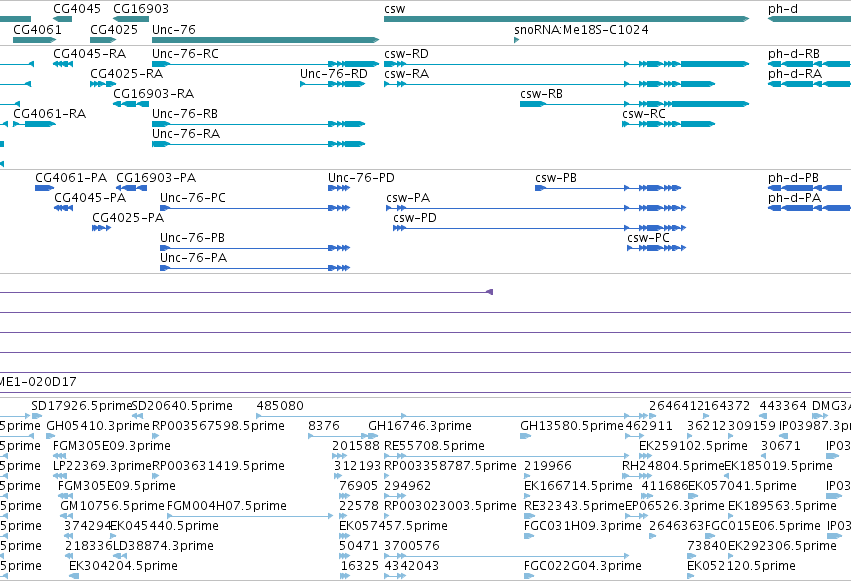This screenshot has height=581, width=851.
Task: Click the csw-RC transcript
Action: pyautogui.click(x=669, y=124)
